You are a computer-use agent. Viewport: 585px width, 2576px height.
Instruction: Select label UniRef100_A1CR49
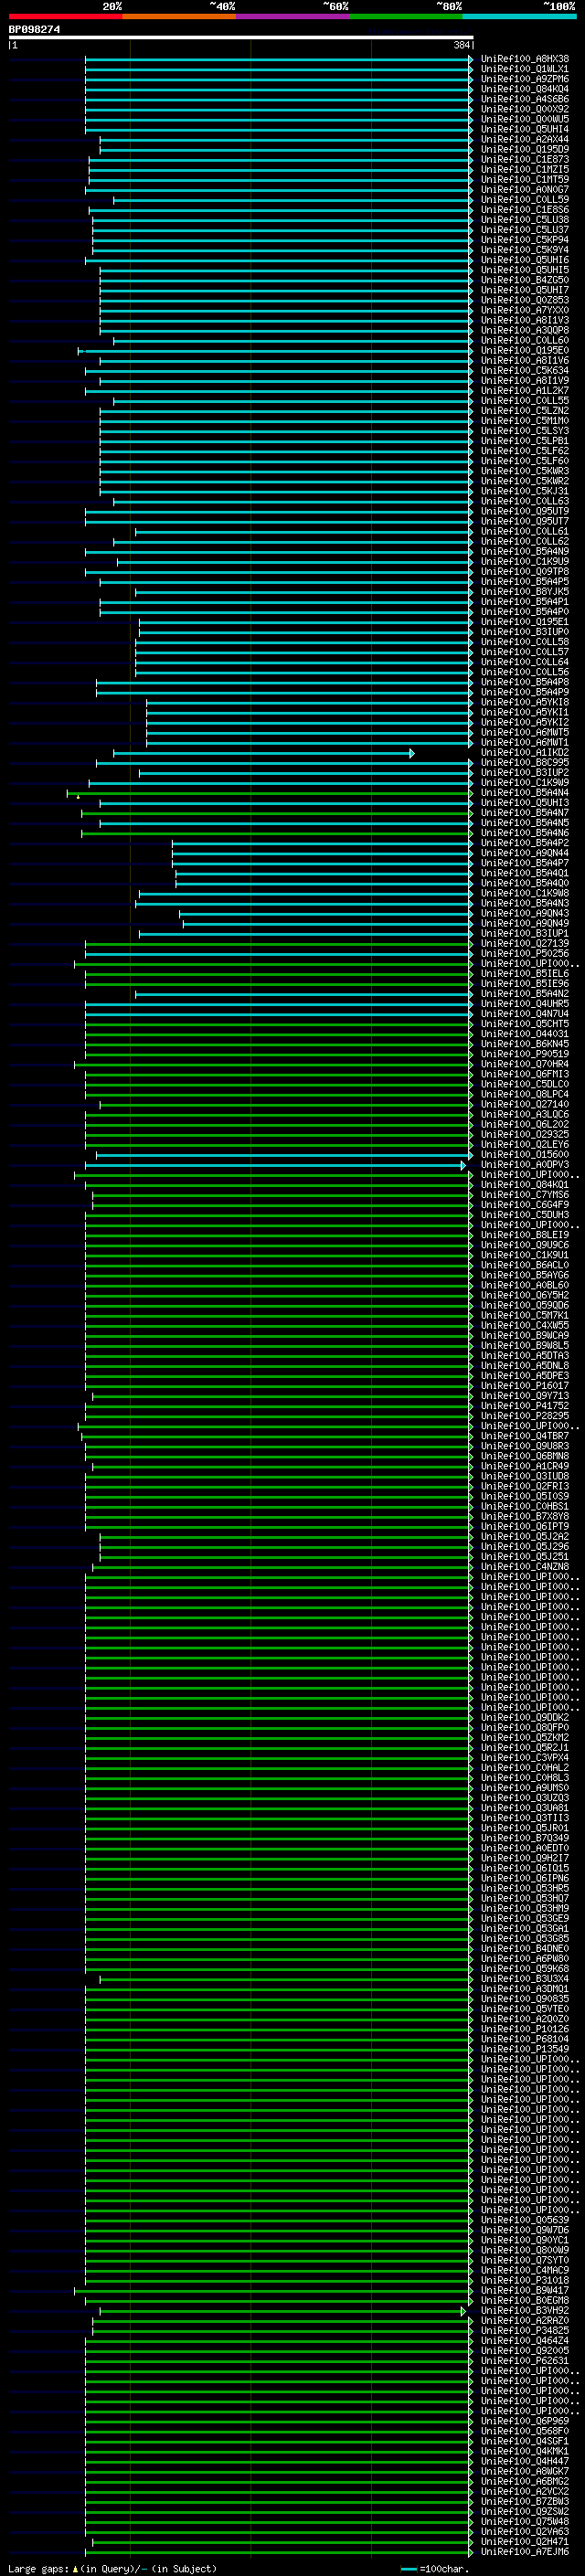(x=524, y=1465)
